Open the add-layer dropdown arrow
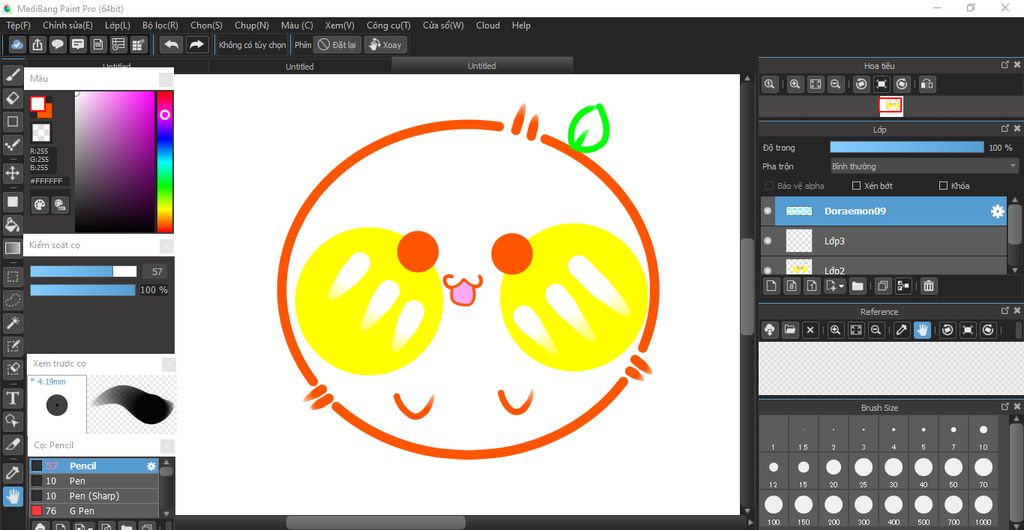1024x530 pixels. click(842, 286)
